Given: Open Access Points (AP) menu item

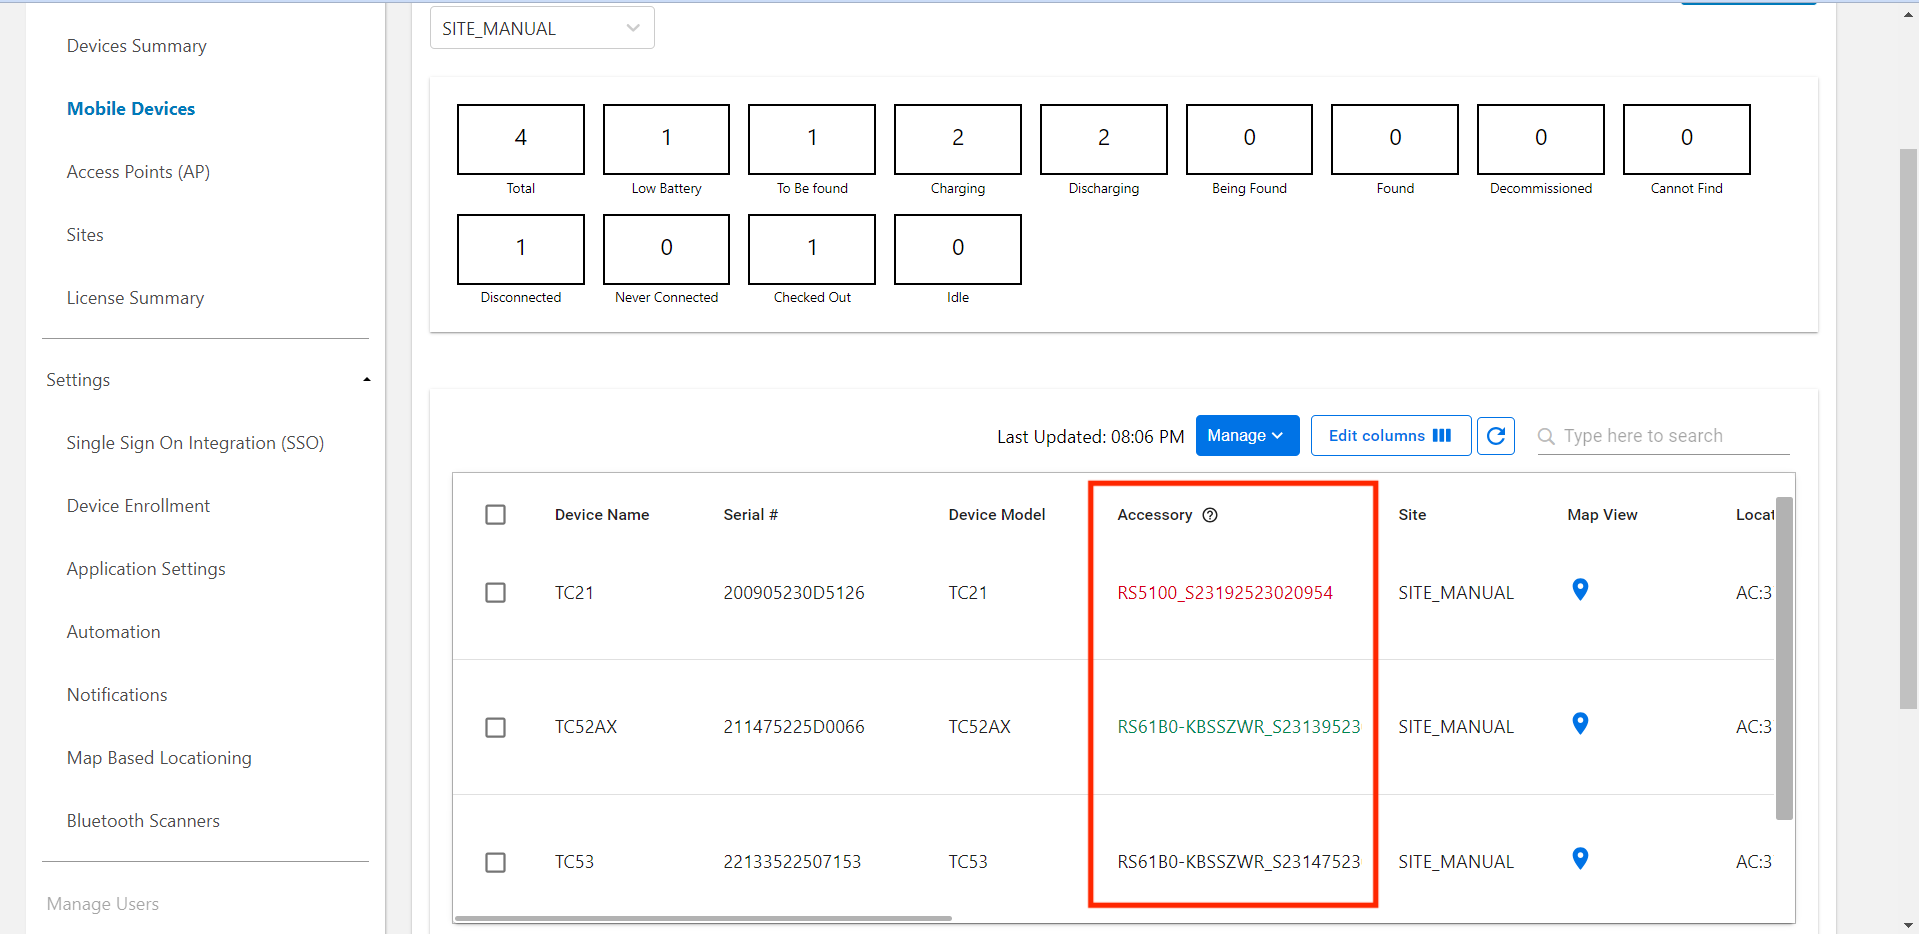Looking at the screenshot, I should tap(138, 172).
